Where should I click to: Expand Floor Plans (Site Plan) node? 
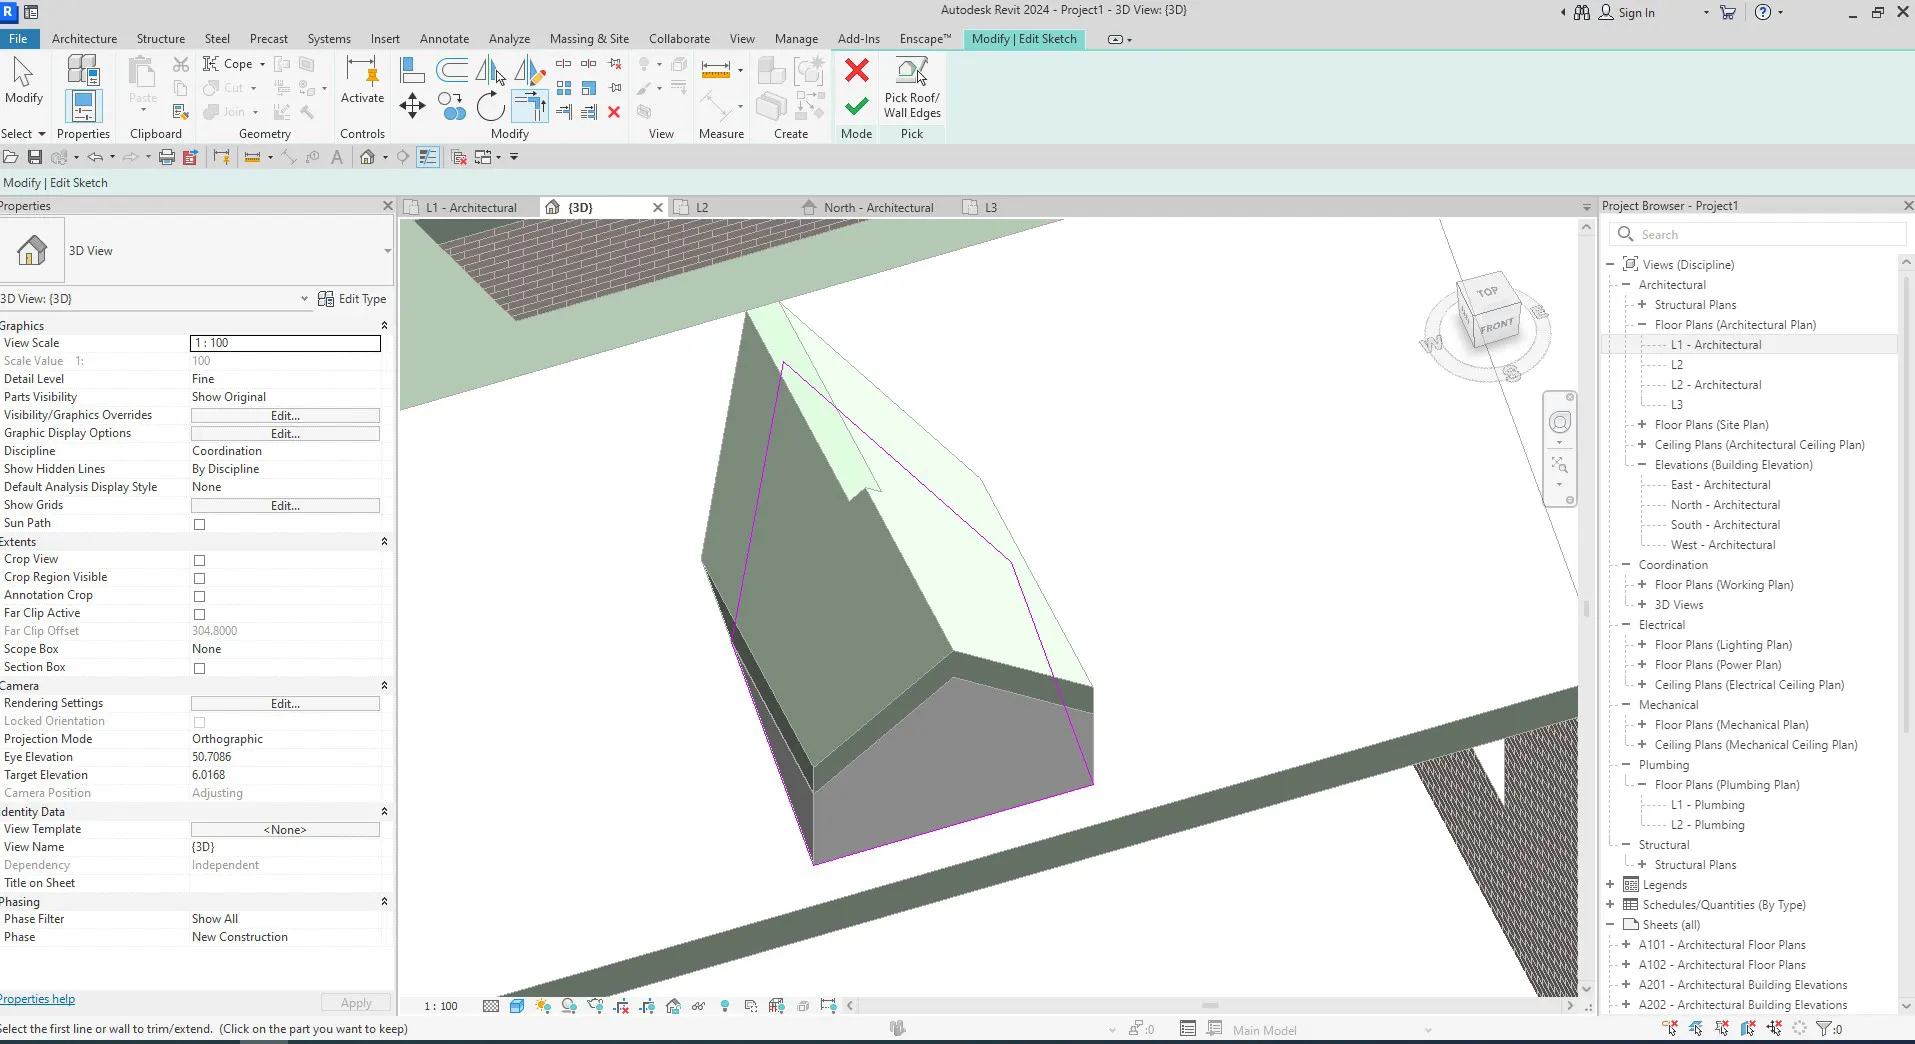coord(1642,425)
